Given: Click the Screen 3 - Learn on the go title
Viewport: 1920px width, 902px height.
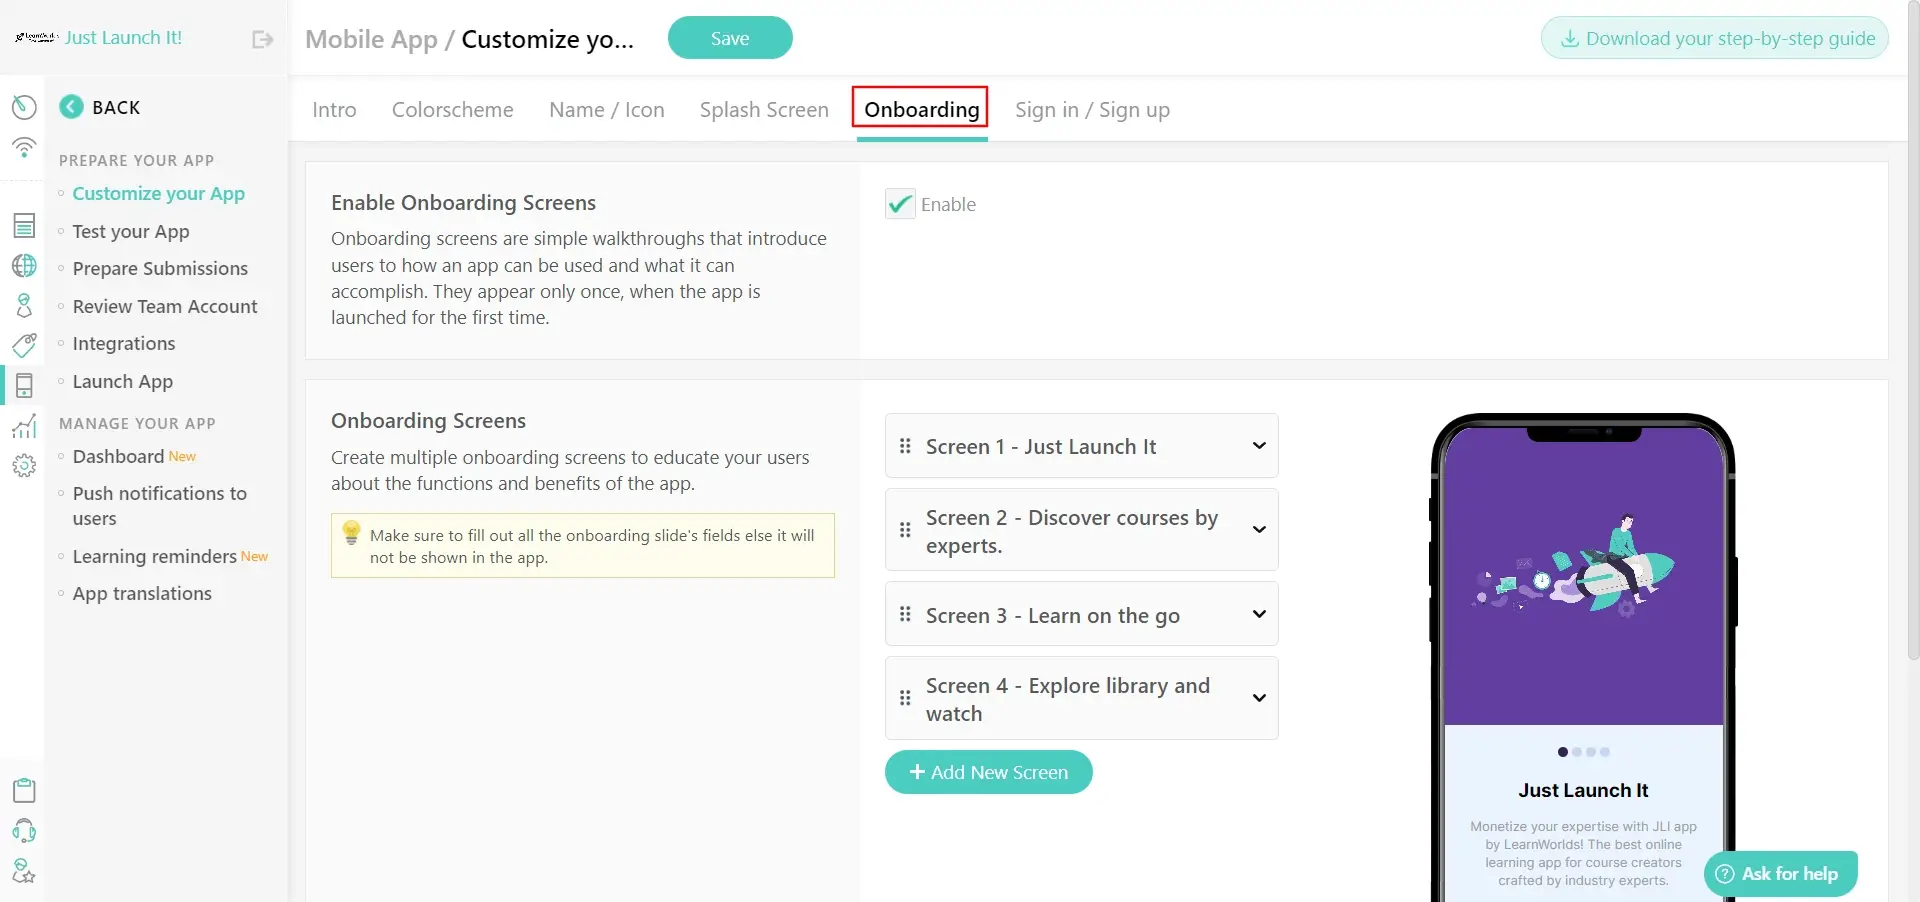Looking at the screenshot, I should [1052, 616].
